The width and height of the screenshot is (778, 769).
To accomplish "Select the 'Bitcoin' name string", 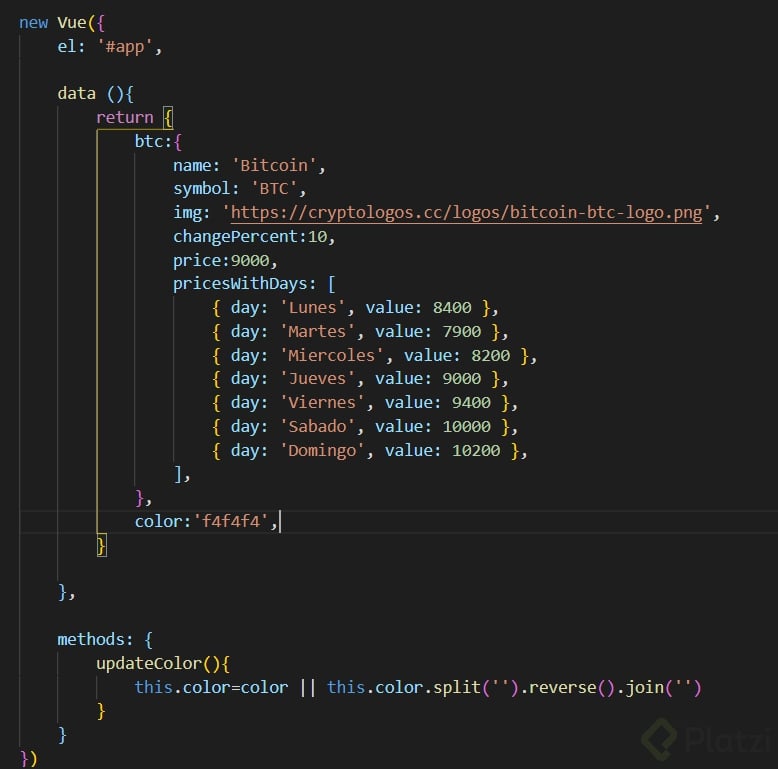I will click(274, 165).
